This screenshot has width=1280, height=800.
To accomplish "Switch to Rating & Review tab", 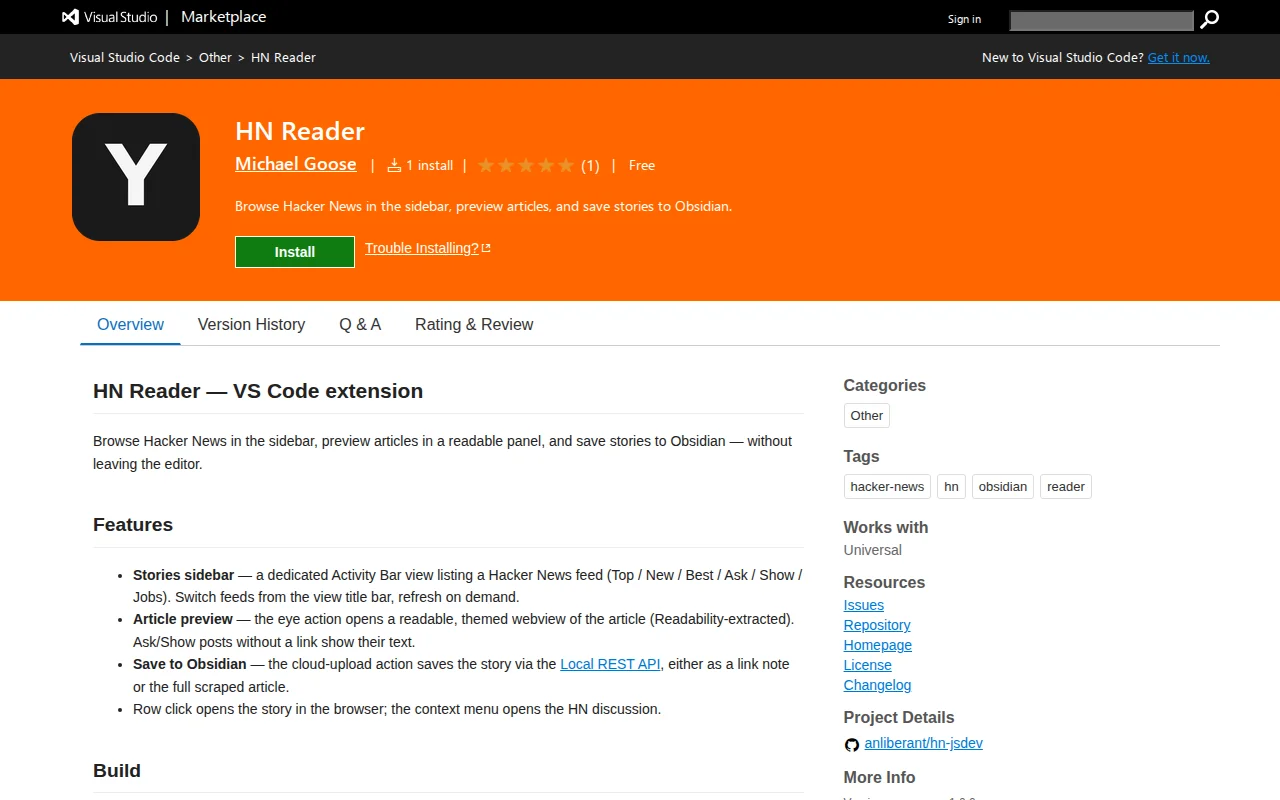I will 474,324.
